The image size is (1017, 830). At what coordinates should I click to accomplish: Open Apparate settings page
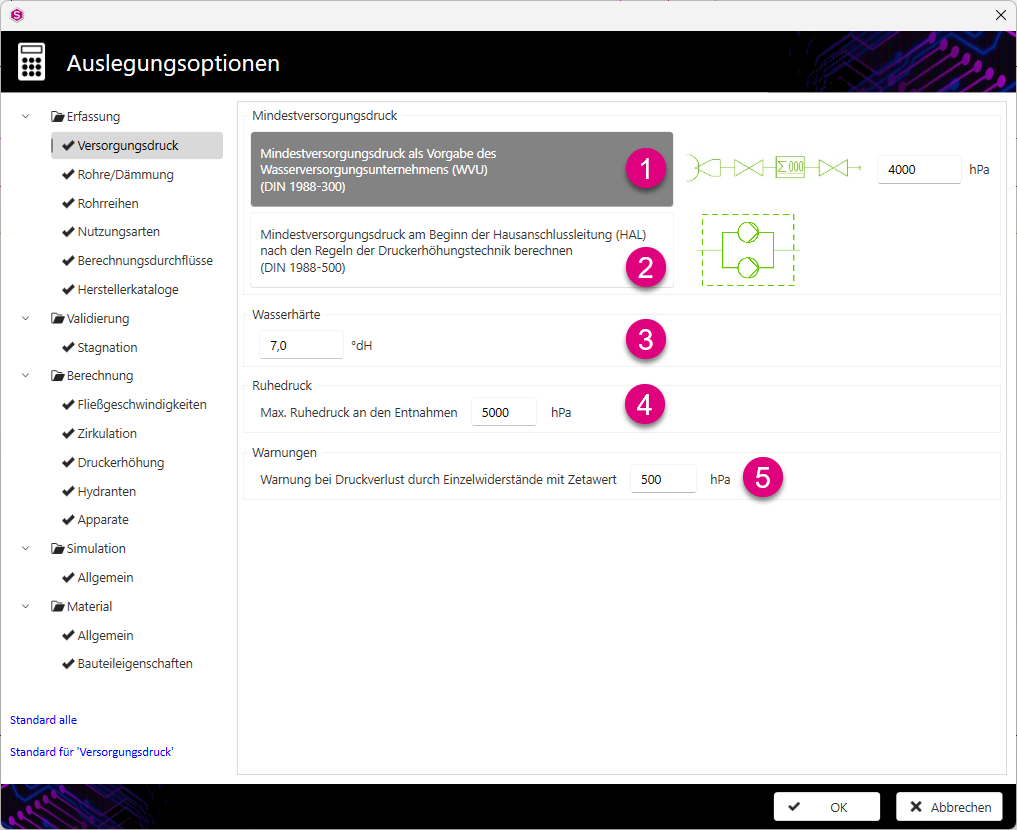click(102, 519)
